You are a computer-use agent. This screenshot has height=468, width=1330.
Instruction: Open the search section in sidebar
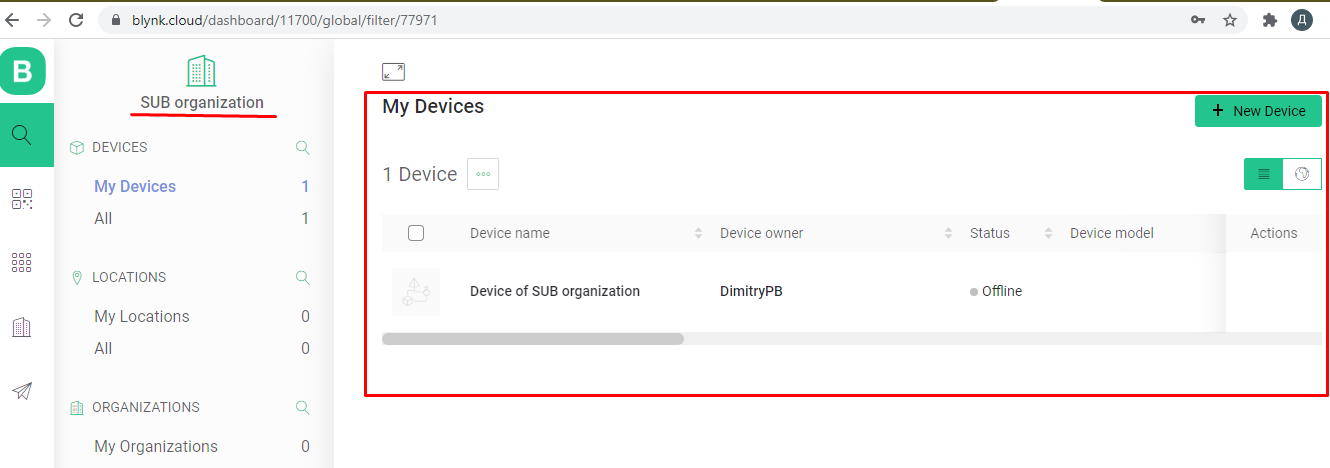click(23, 134)
